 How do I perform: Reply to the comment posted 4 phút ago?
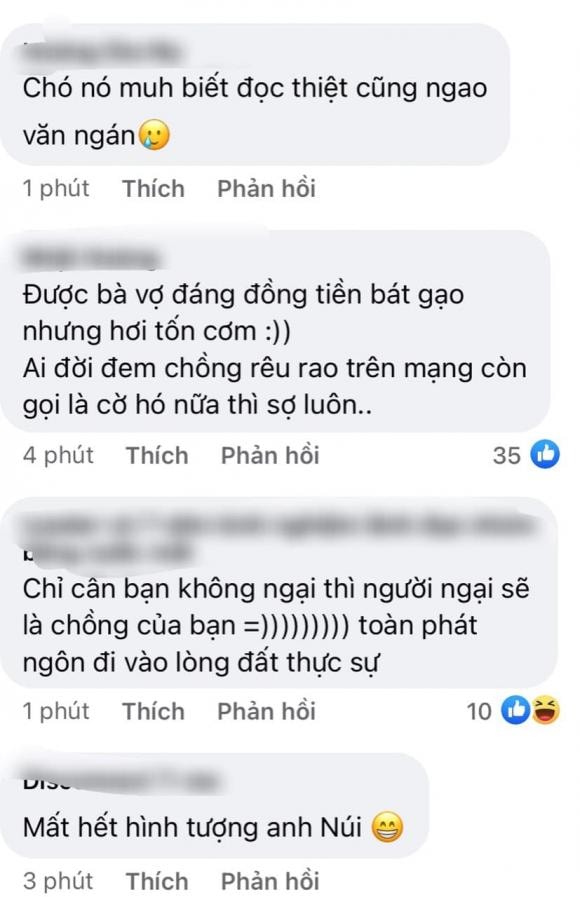(270, 456)
